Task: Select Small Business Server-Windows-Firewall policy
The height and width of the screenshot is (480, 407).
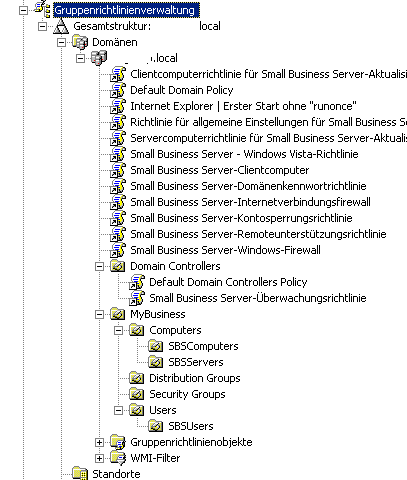Action: tap(225, 250)
